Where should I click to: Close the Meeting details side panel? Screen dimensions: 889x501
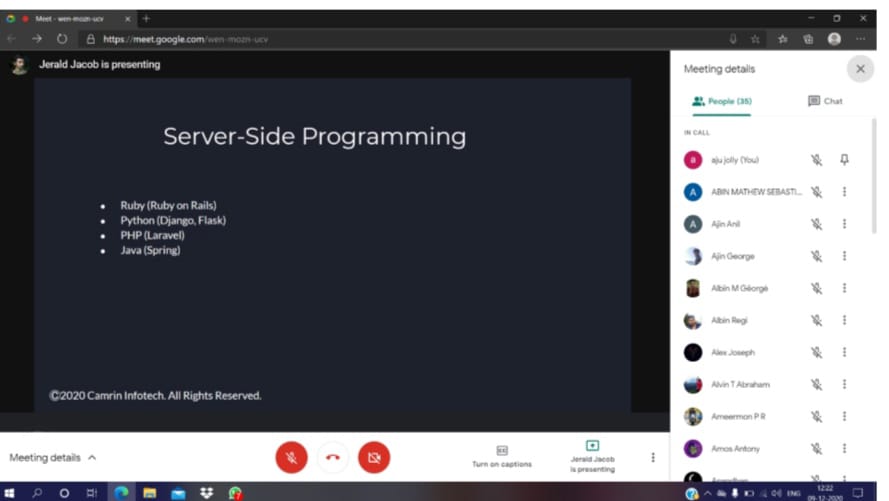point(859,69)
